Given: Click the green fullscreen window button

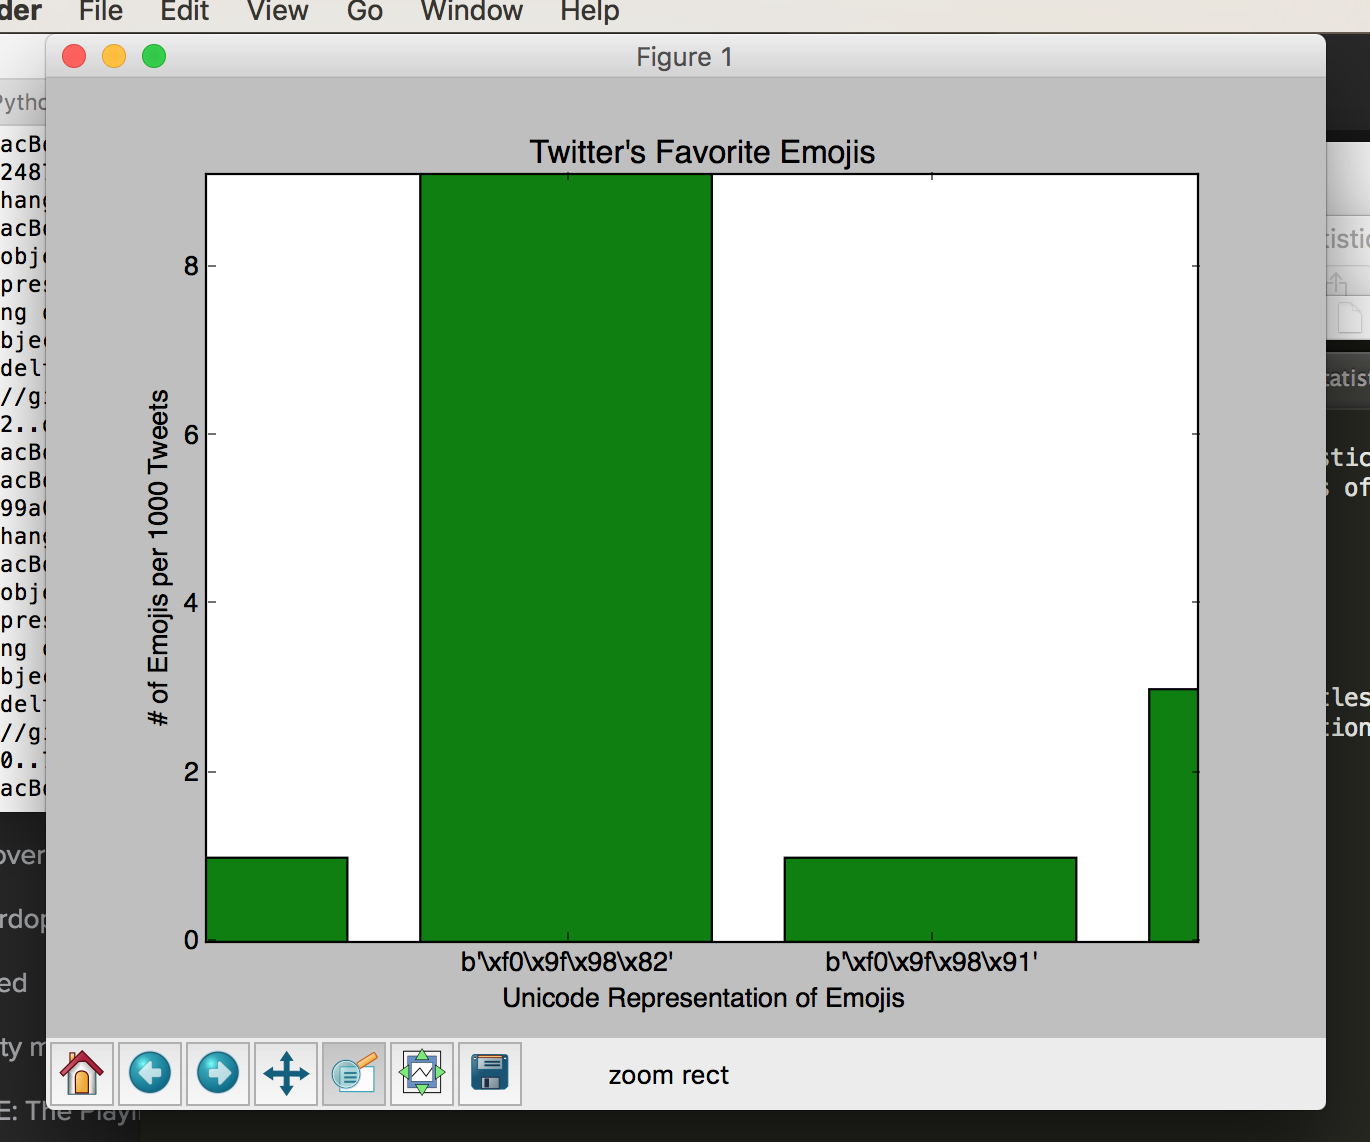Looking at the screenshot, I should tap(155, 56).
